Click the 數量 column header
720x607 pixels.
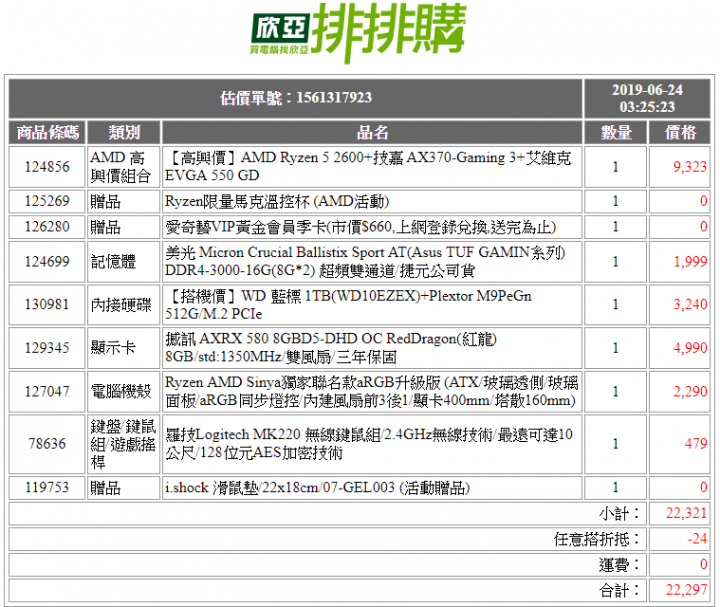click(615, 133)
